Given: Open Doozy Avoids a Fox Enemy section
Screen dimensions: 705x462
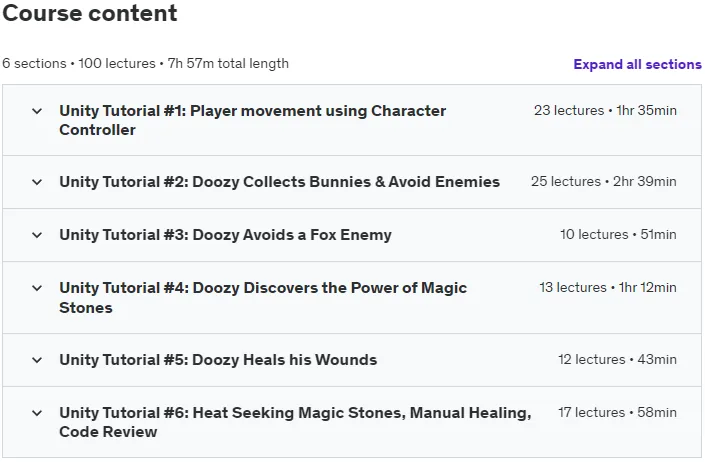Looking at the screenshot, I should [x=225, y=235].
